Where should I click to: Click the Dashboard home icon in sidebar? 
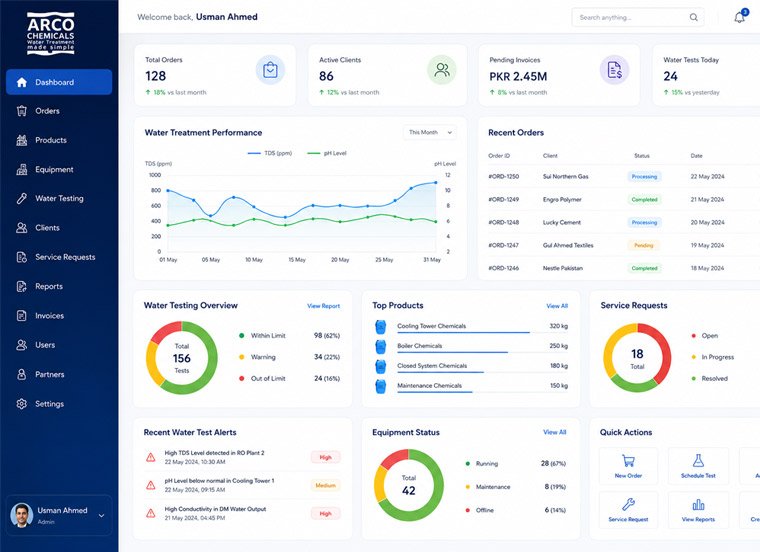22,82
